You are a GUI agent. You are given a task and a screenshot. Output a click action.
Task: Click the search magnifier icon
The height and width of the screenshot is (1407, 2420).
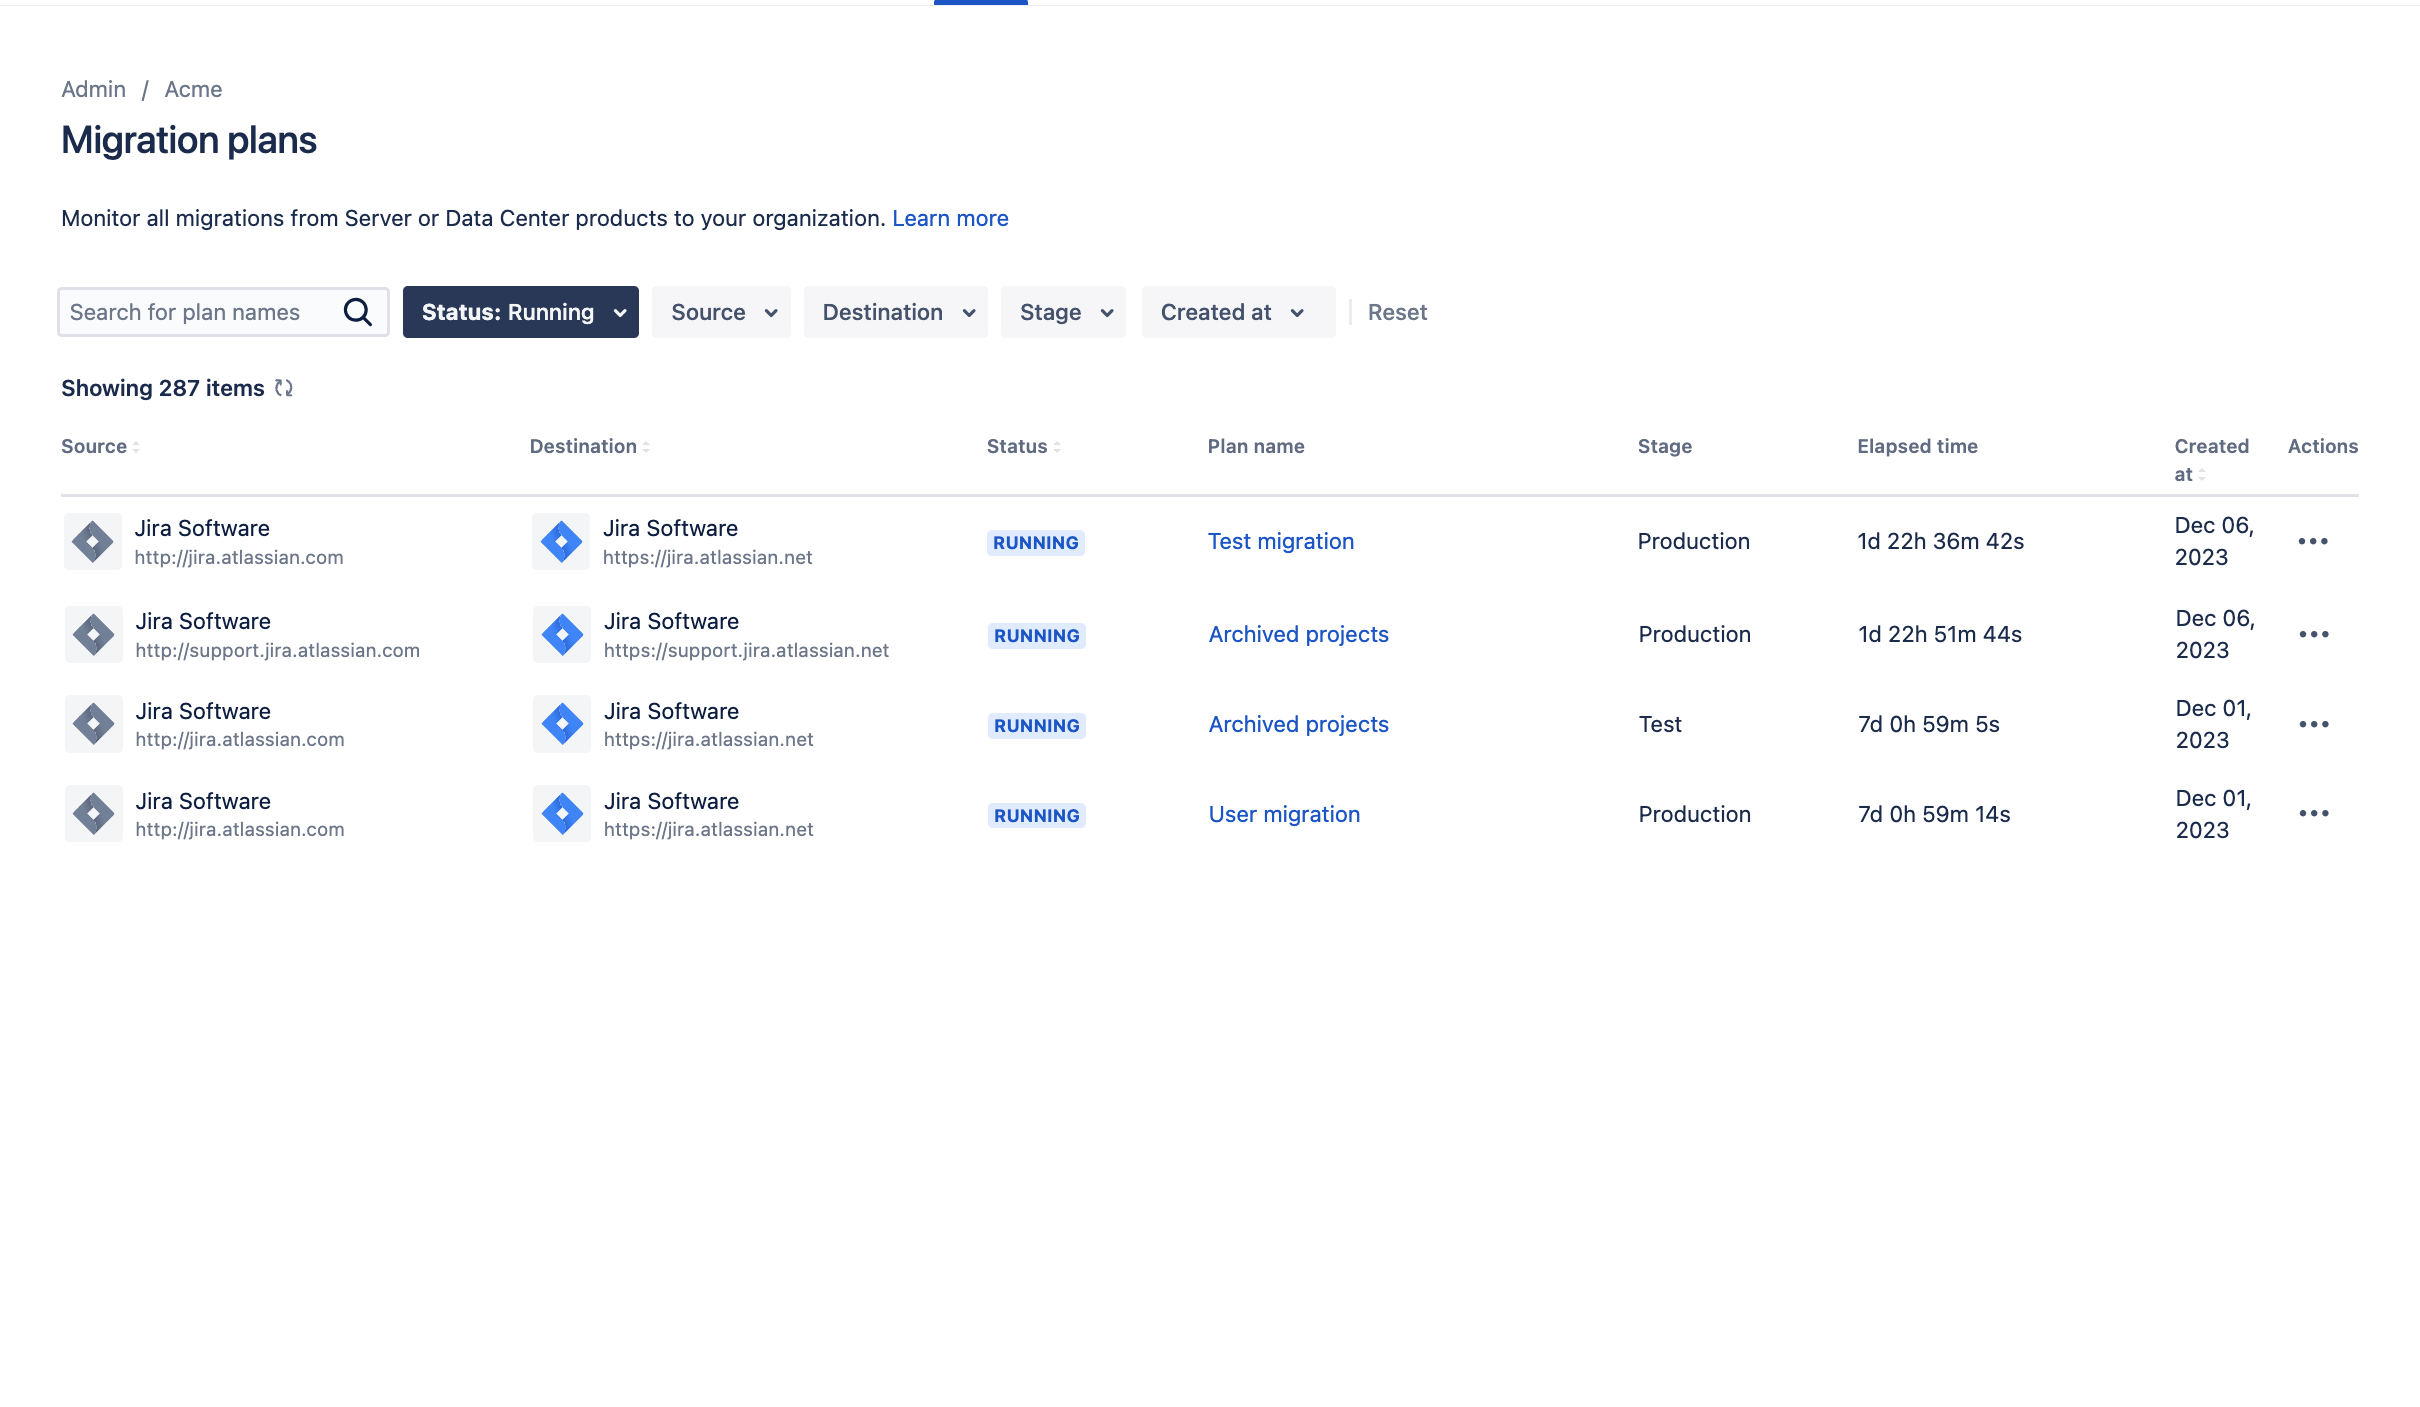tap(357, 312)
